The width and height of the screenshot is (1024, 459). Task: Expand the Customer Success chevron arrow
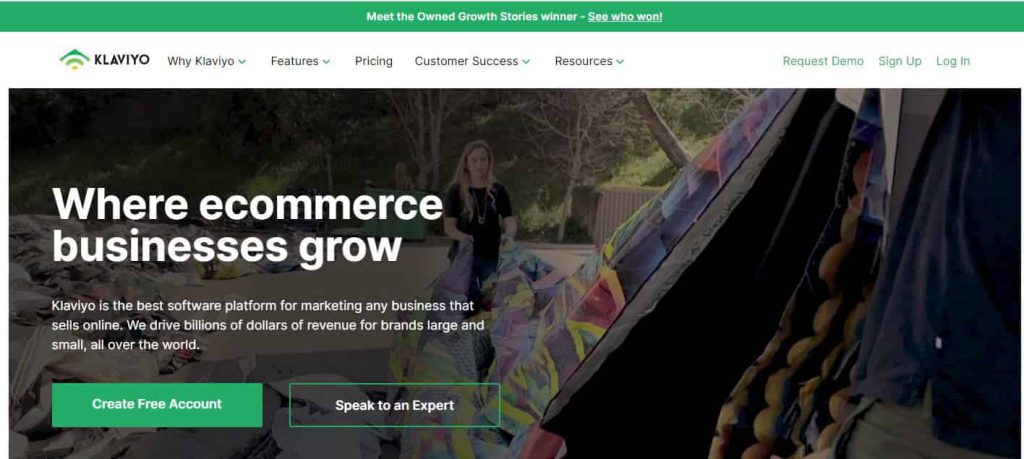(526, 61)
